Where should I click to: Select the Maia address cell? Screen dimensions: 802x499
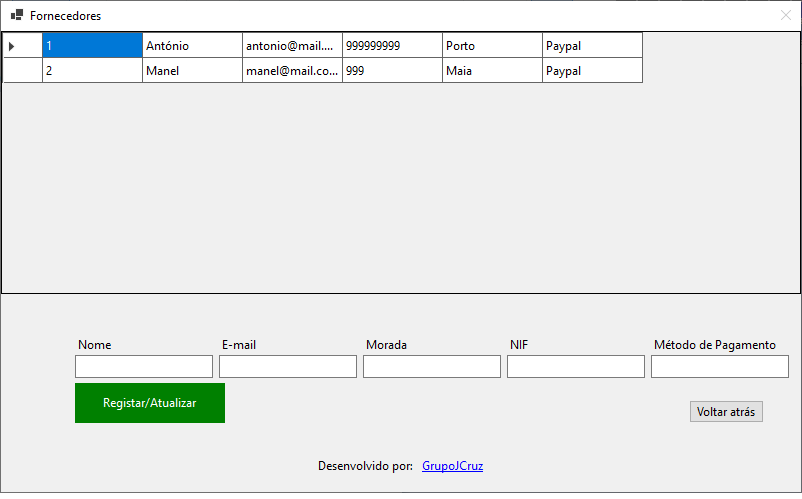[492, 71]
